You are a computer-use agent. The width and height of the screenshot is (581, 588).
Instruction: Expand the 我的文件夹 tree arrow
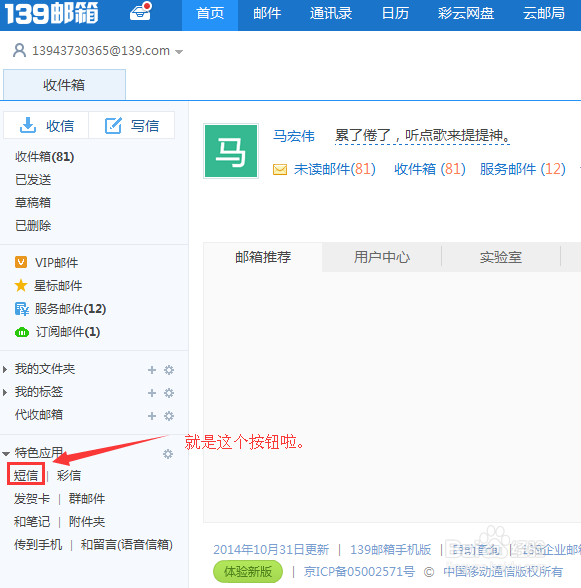point(5,369)
